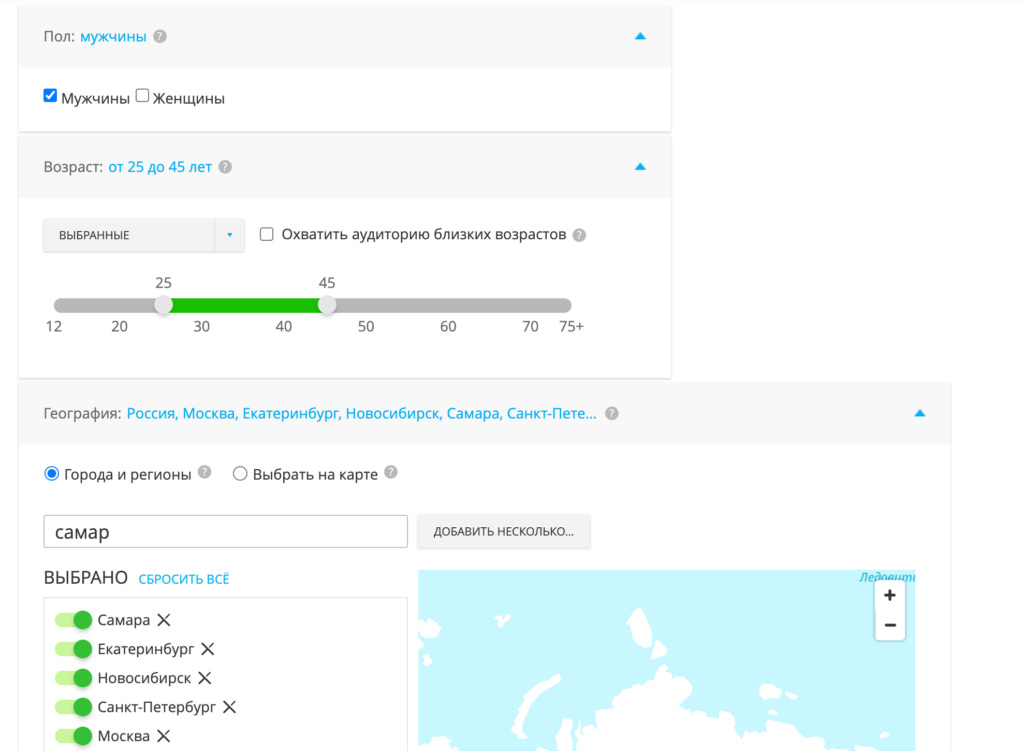The width and height of the screenshot is (1024, 751).
Task: Collapse the География section arrow
Action: [920, 413]
